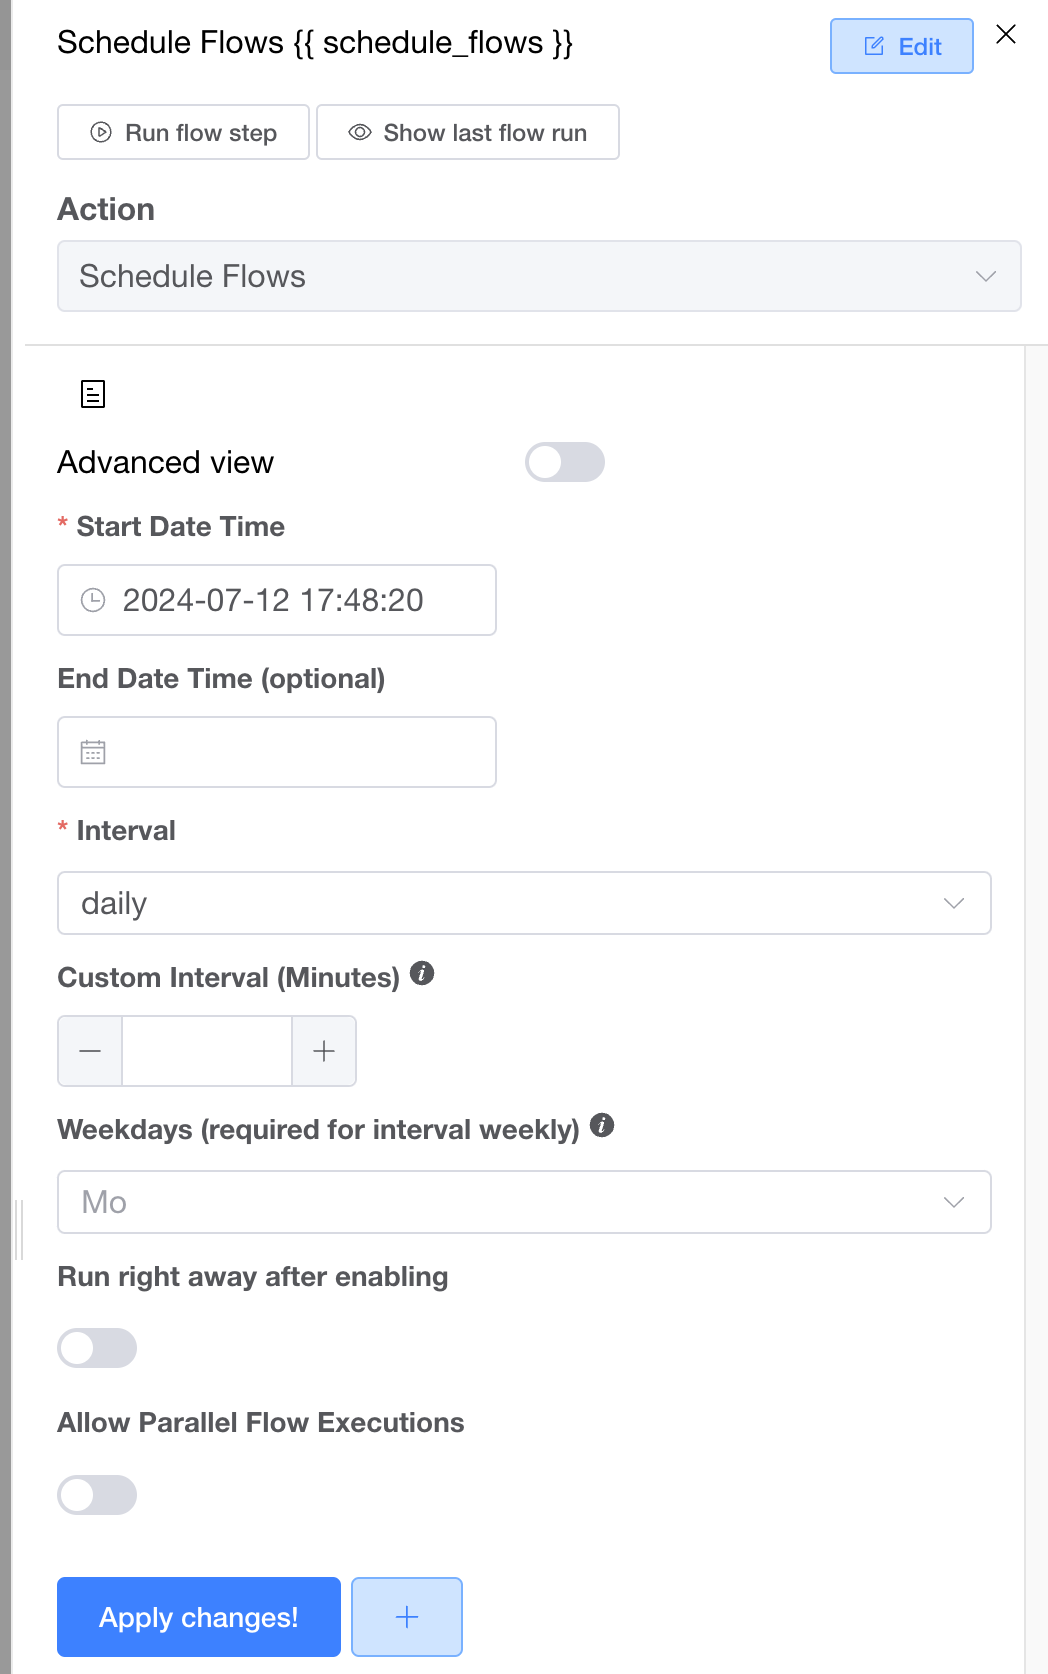Image resolution: width=1048 pixels, height=1674 pixels.
Task: Increase the custom interval minutes value
Action: (324, 1051)
